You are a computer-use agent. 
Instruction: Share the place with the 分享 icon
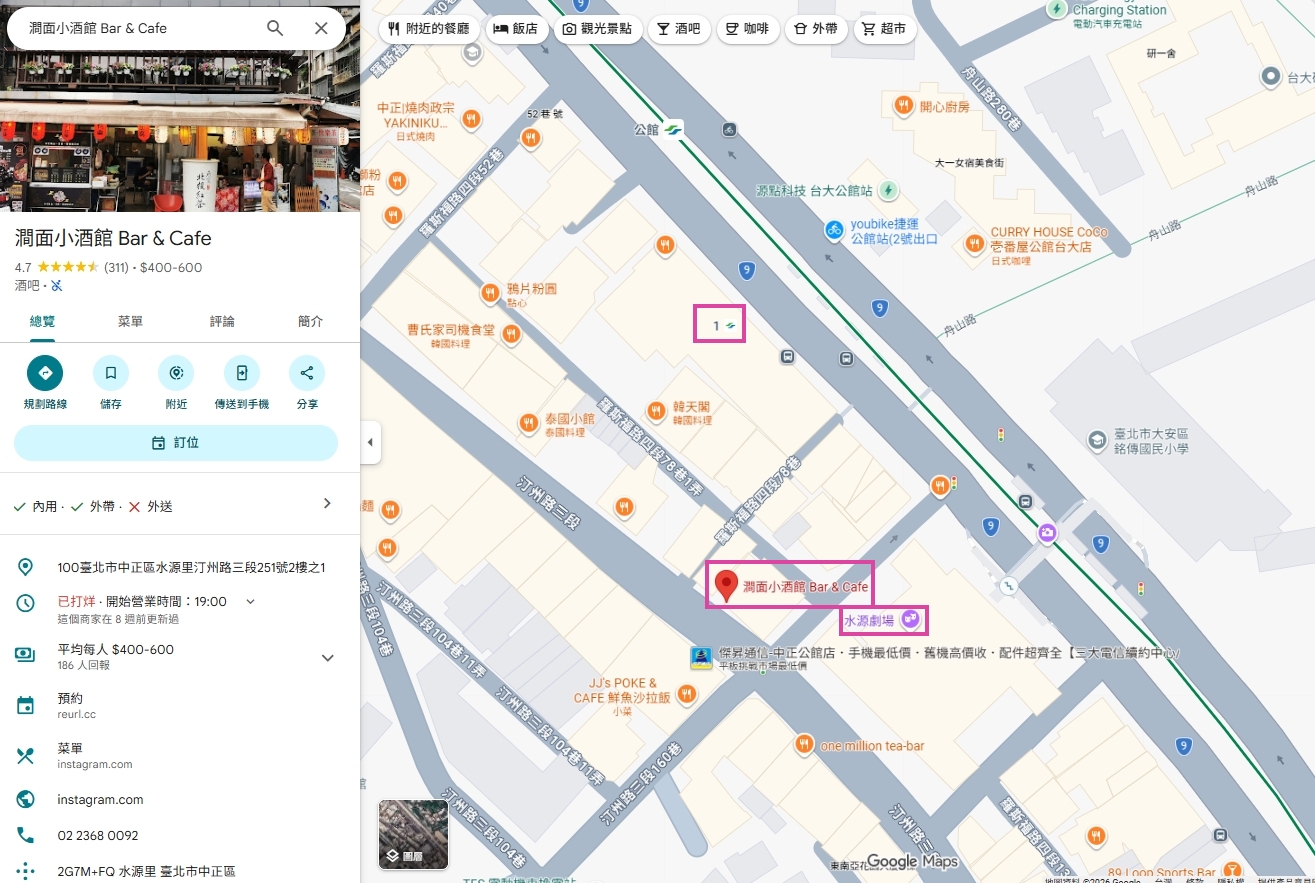point(307,373)
